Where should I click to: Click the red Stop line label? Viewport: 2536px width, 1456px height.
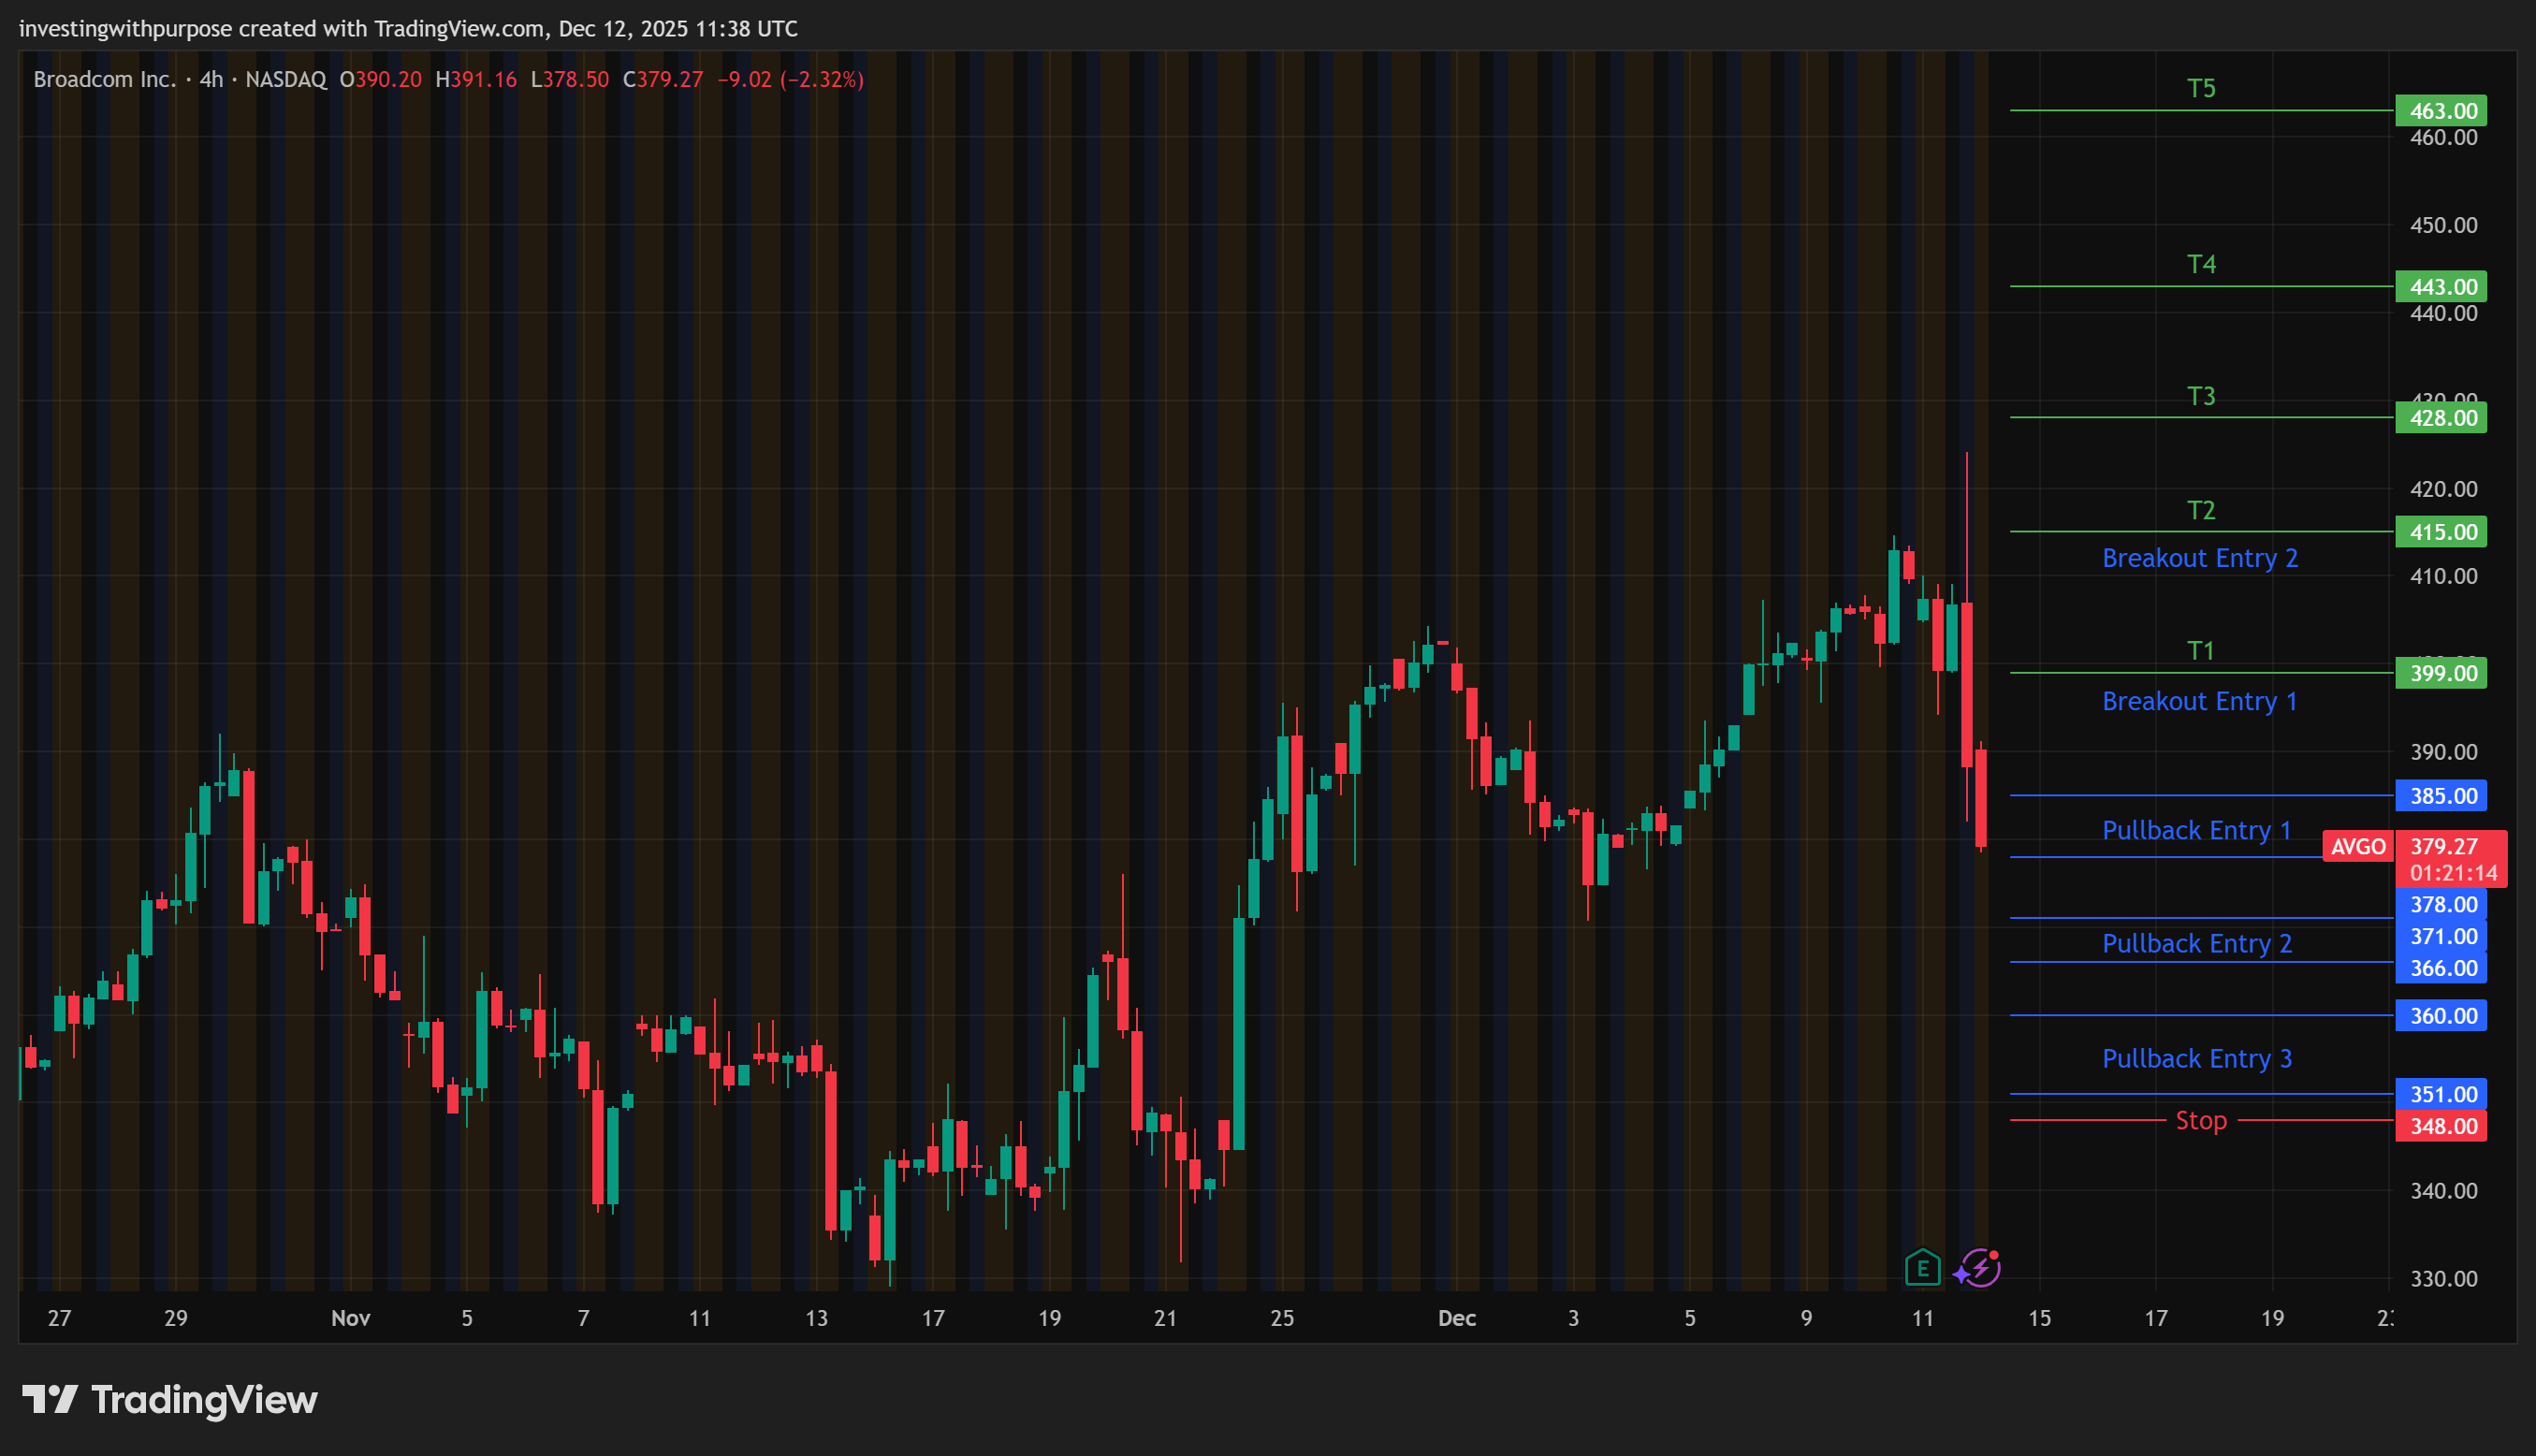click(2200, 1120)
